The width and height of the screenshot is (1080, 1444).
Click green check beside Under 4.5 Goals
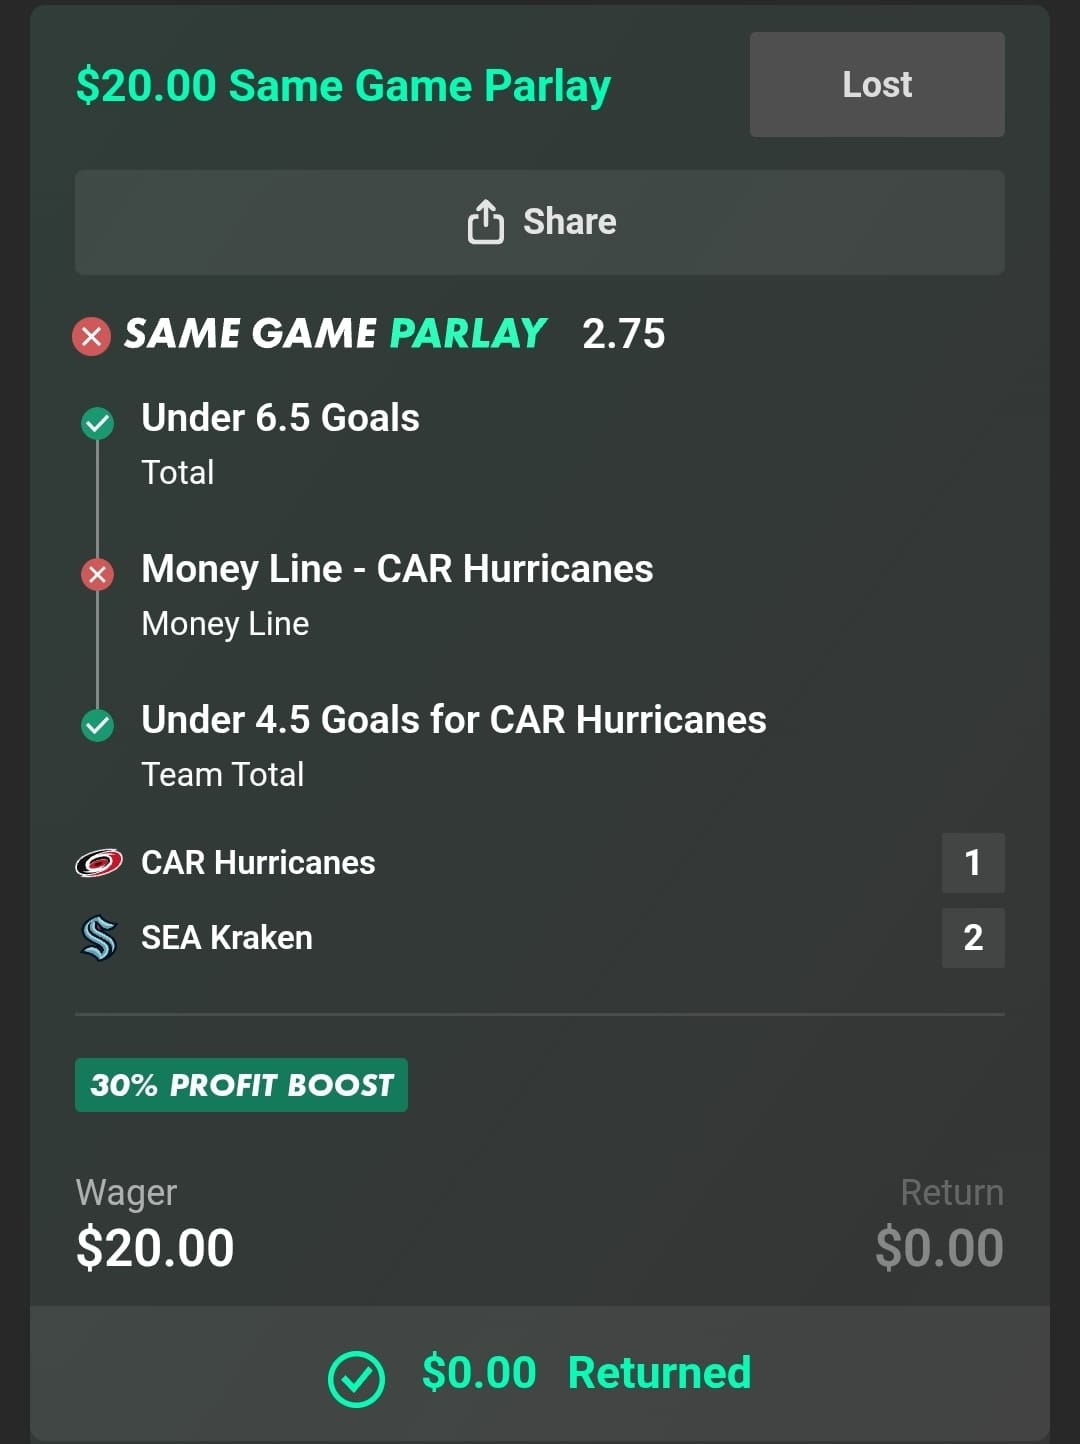click(x=97, y=725)
